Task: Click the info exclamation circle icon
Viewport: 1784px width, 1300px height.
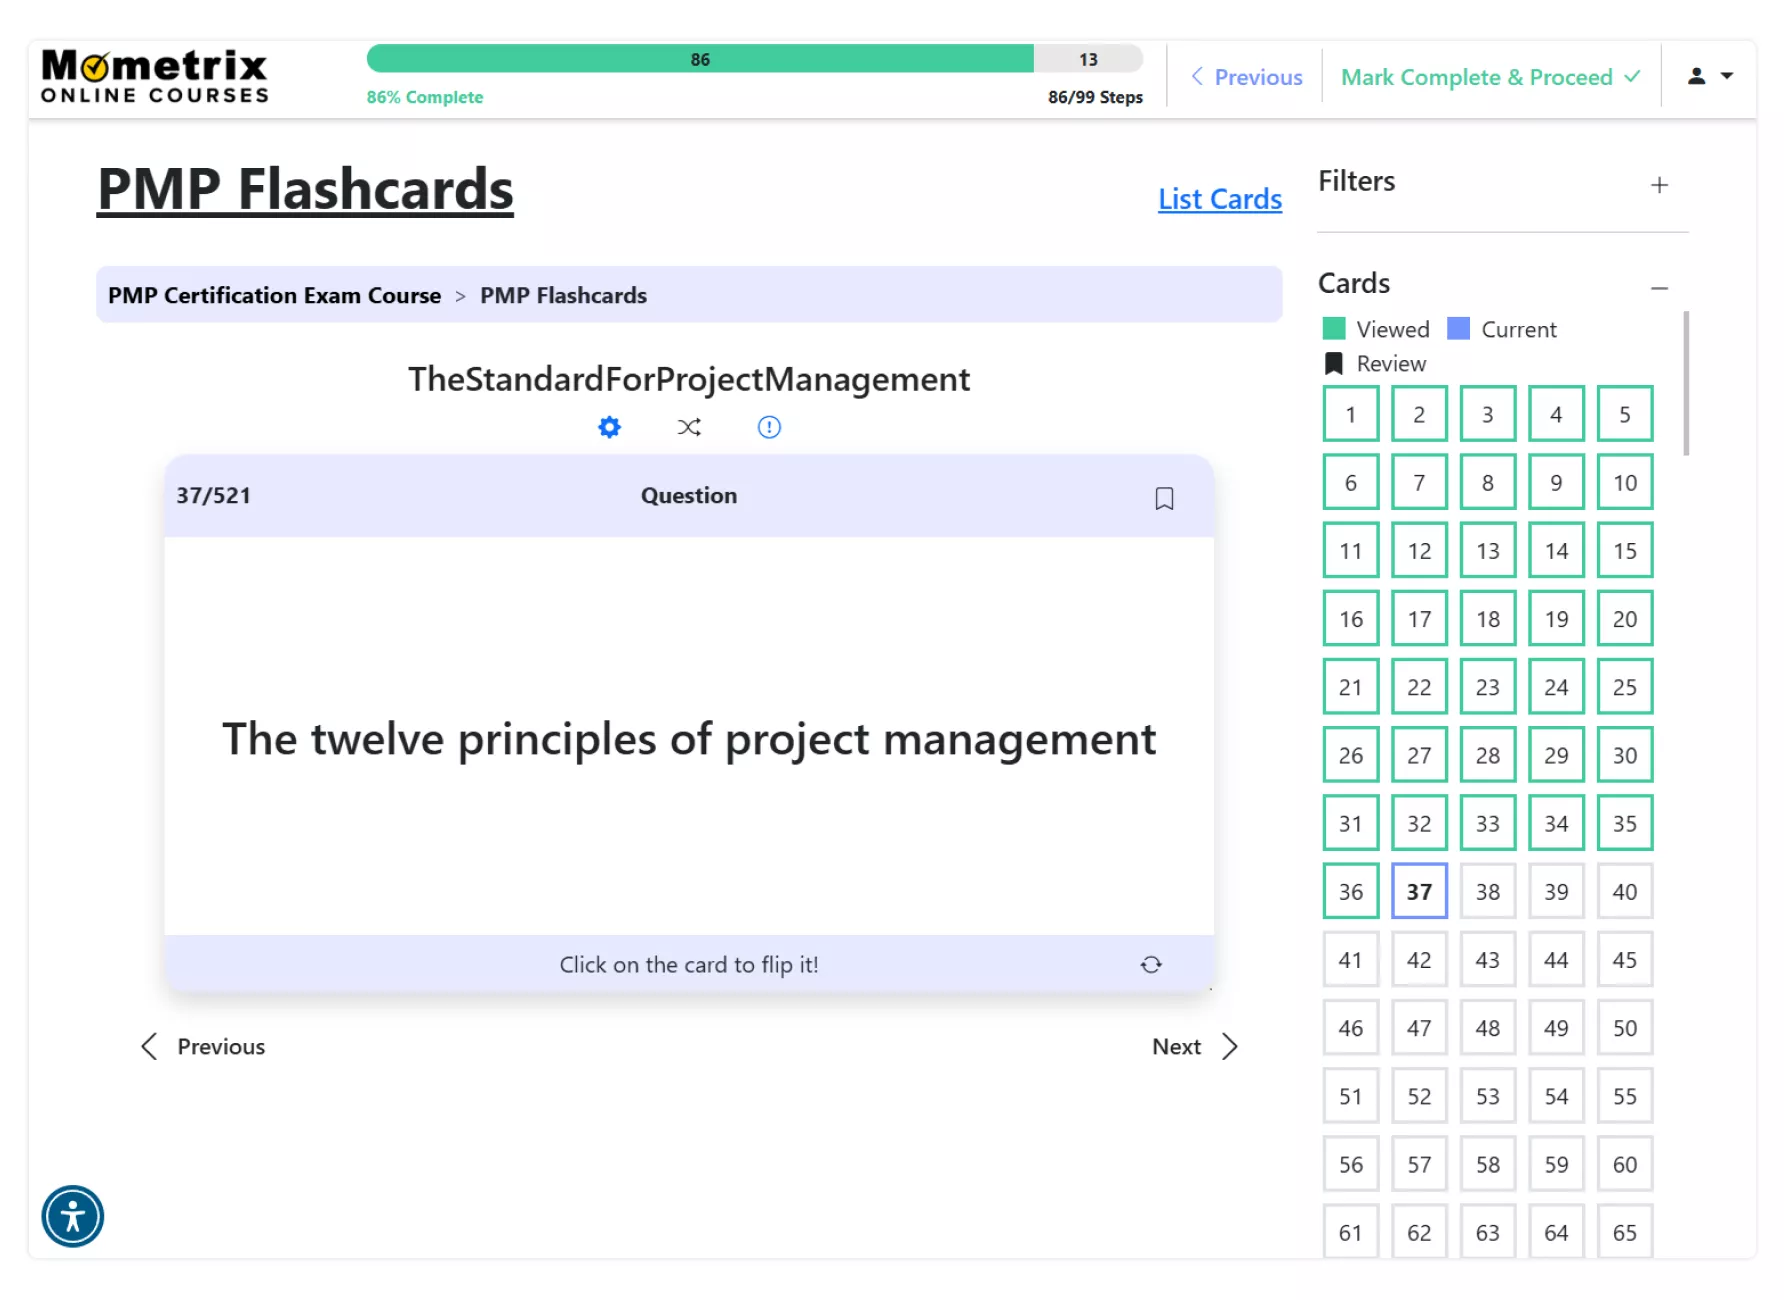Action: coord(769,428)
